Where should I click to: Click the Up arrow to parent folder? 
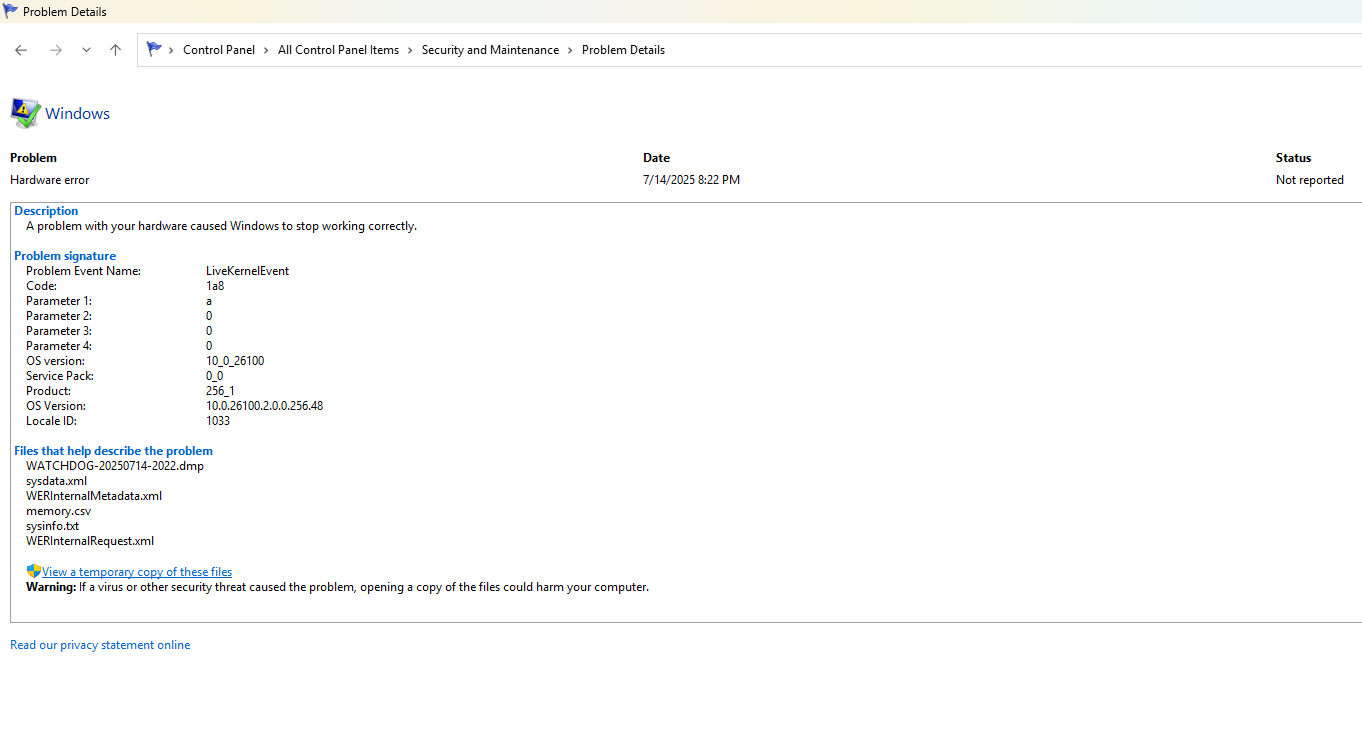pos(115,50)
